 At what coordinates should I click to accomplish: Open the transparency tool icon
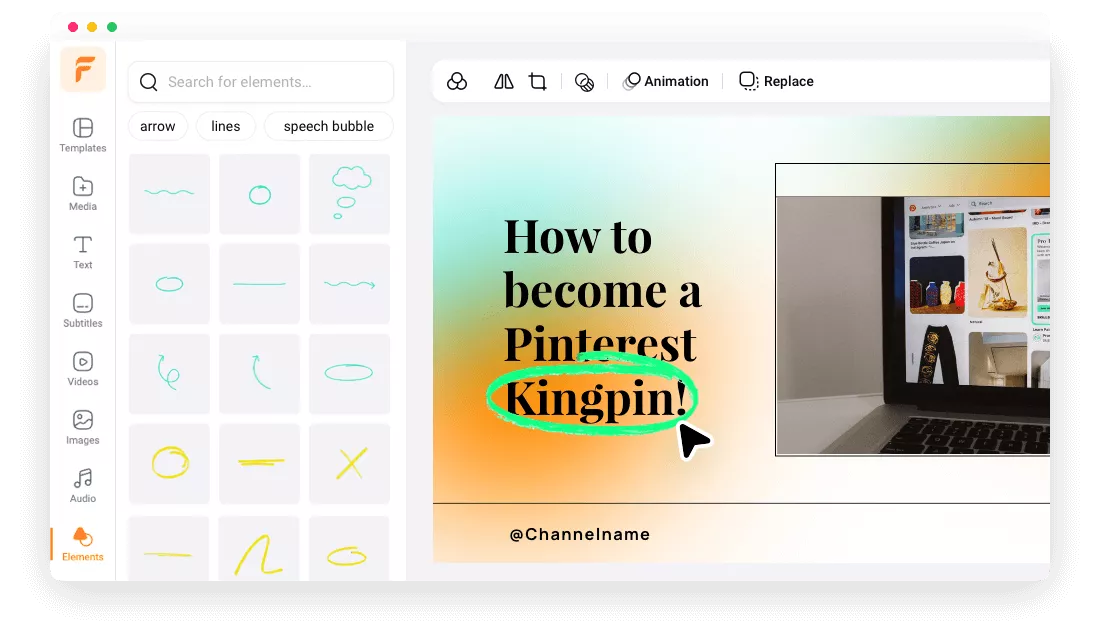[x=584, y=82]
